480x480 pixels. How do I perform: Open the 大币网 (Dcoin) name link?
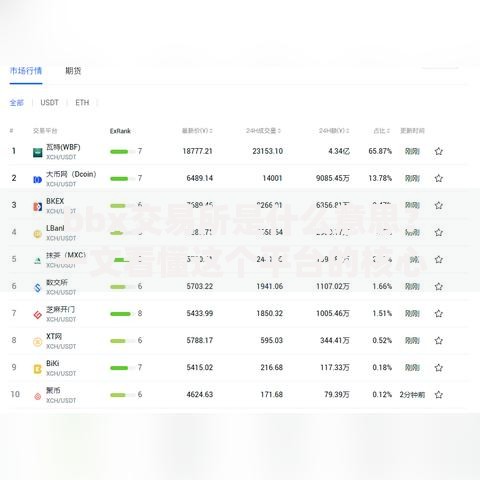pos(71,174)
